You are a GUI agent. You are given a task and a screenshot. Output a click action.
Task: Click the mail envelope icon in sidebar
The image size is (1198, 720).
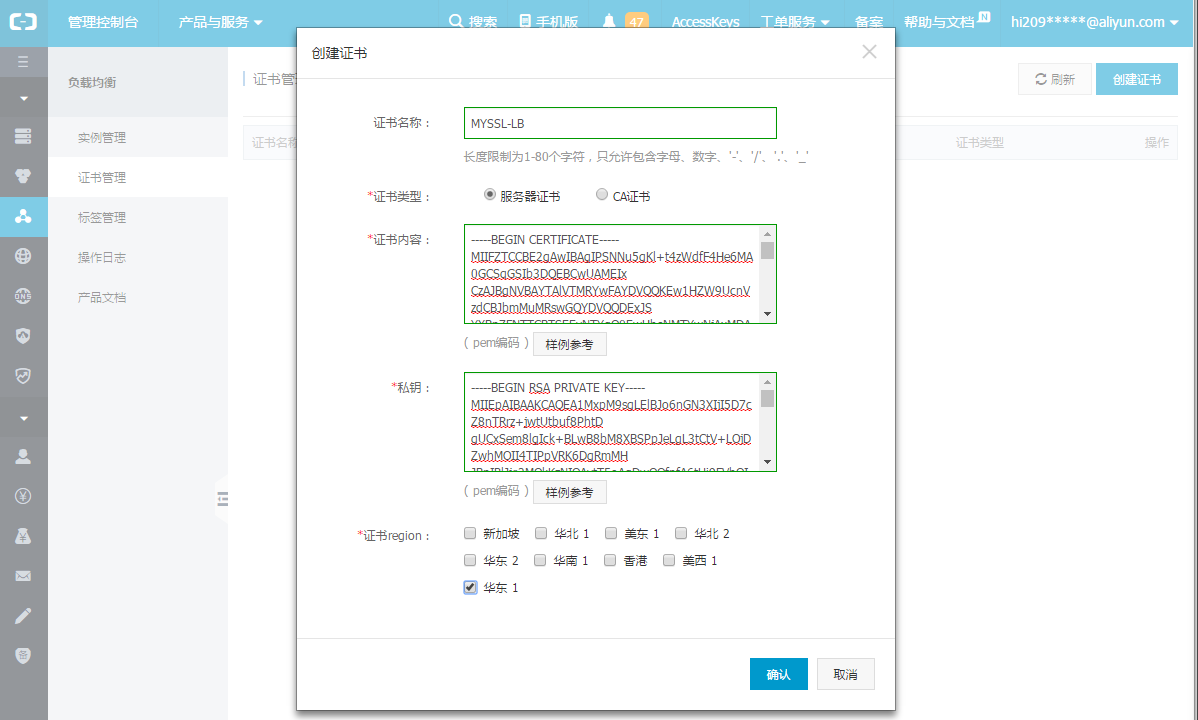click(x=24, y=575)
